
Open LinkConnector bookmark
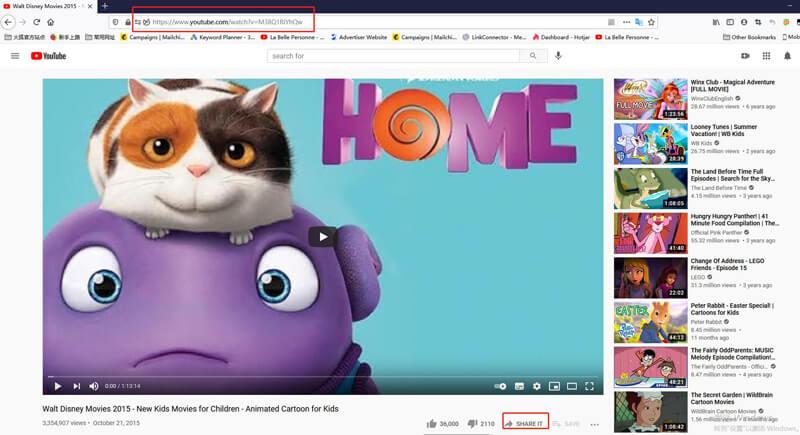pyautogui.click(x=494, y=37)
